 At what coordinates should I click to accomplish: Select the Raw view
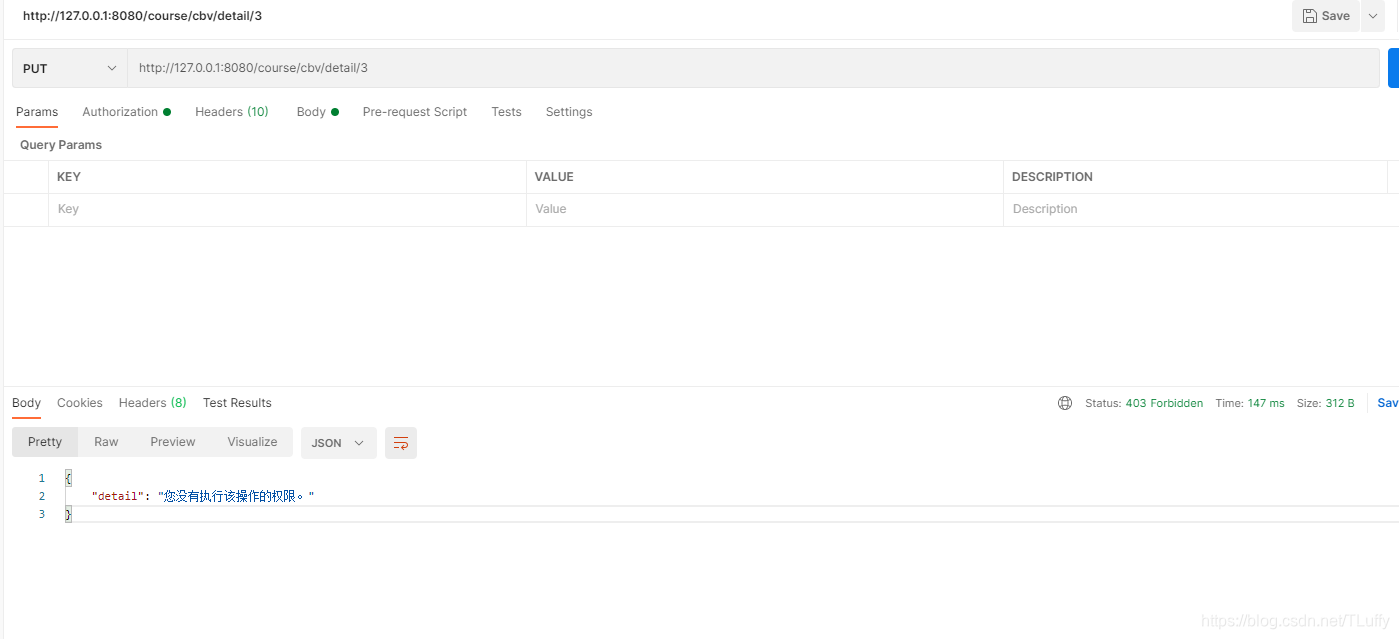click(x=106, y=442)
